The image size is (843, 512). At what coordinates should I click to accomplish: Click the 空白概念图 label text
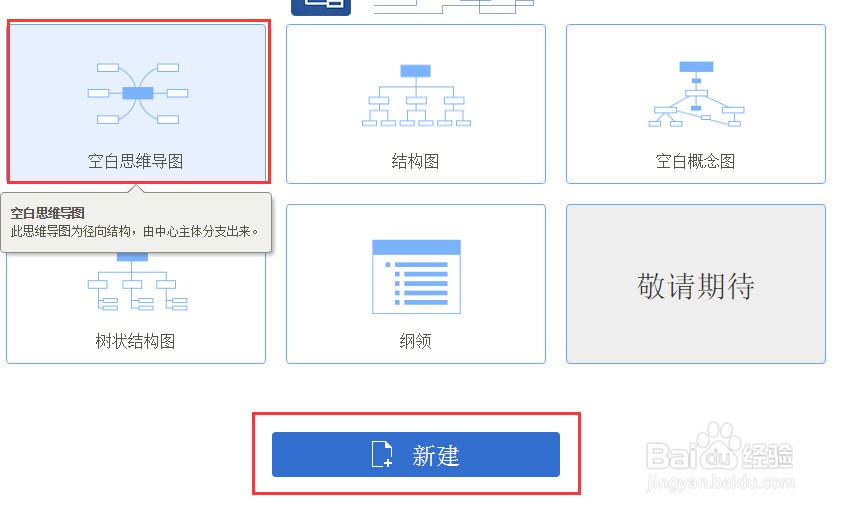click(x=695, y=161)
